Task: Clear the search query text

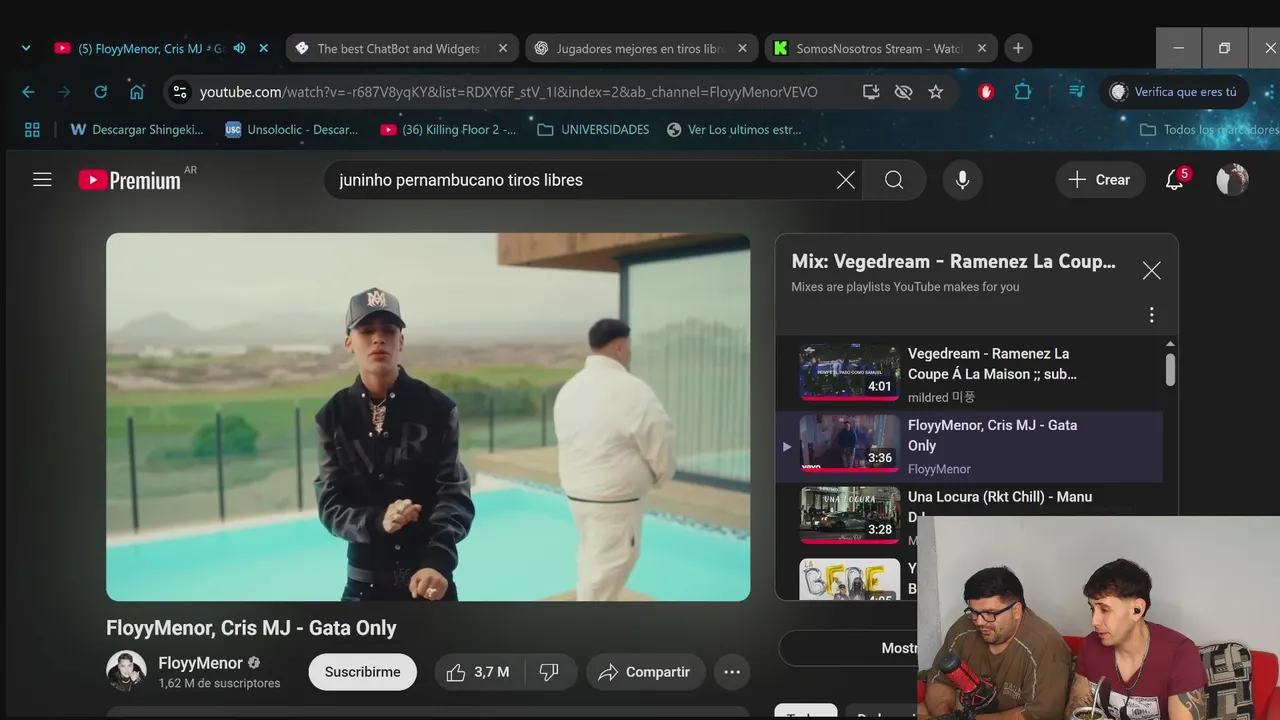Action: [x=846, y=180]
